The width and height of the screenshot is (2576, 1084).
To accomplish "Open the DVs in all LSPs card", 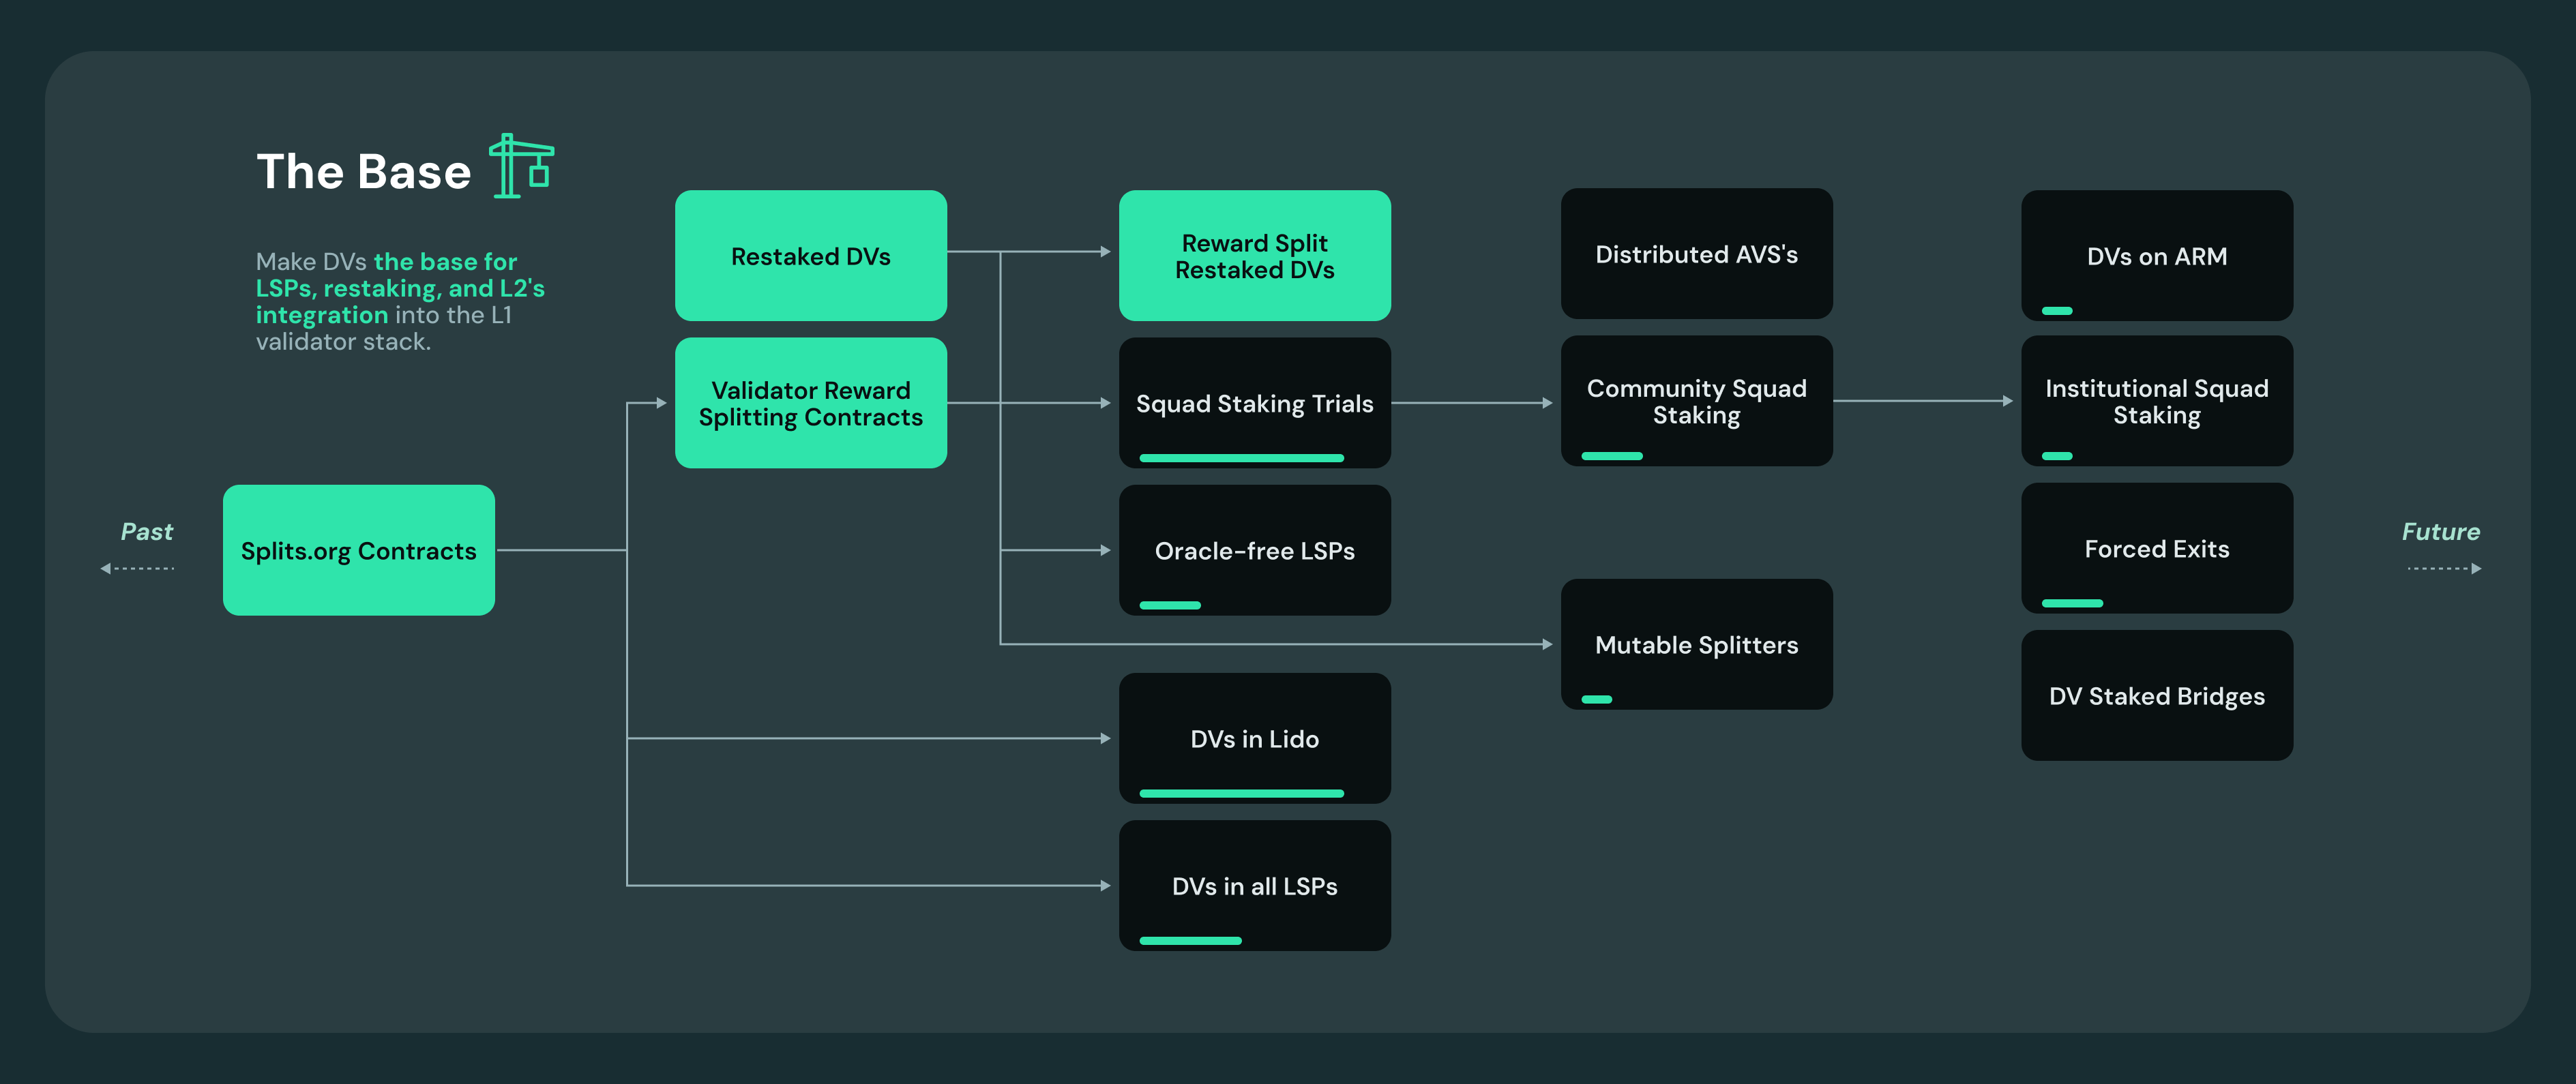I will 1254,885.
